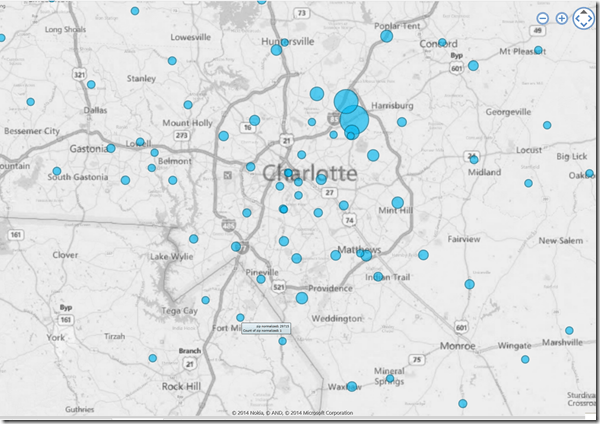Select the bubble next to Waxhaw
This screenshot has height=424, width=600.
(x=352, y=385)
